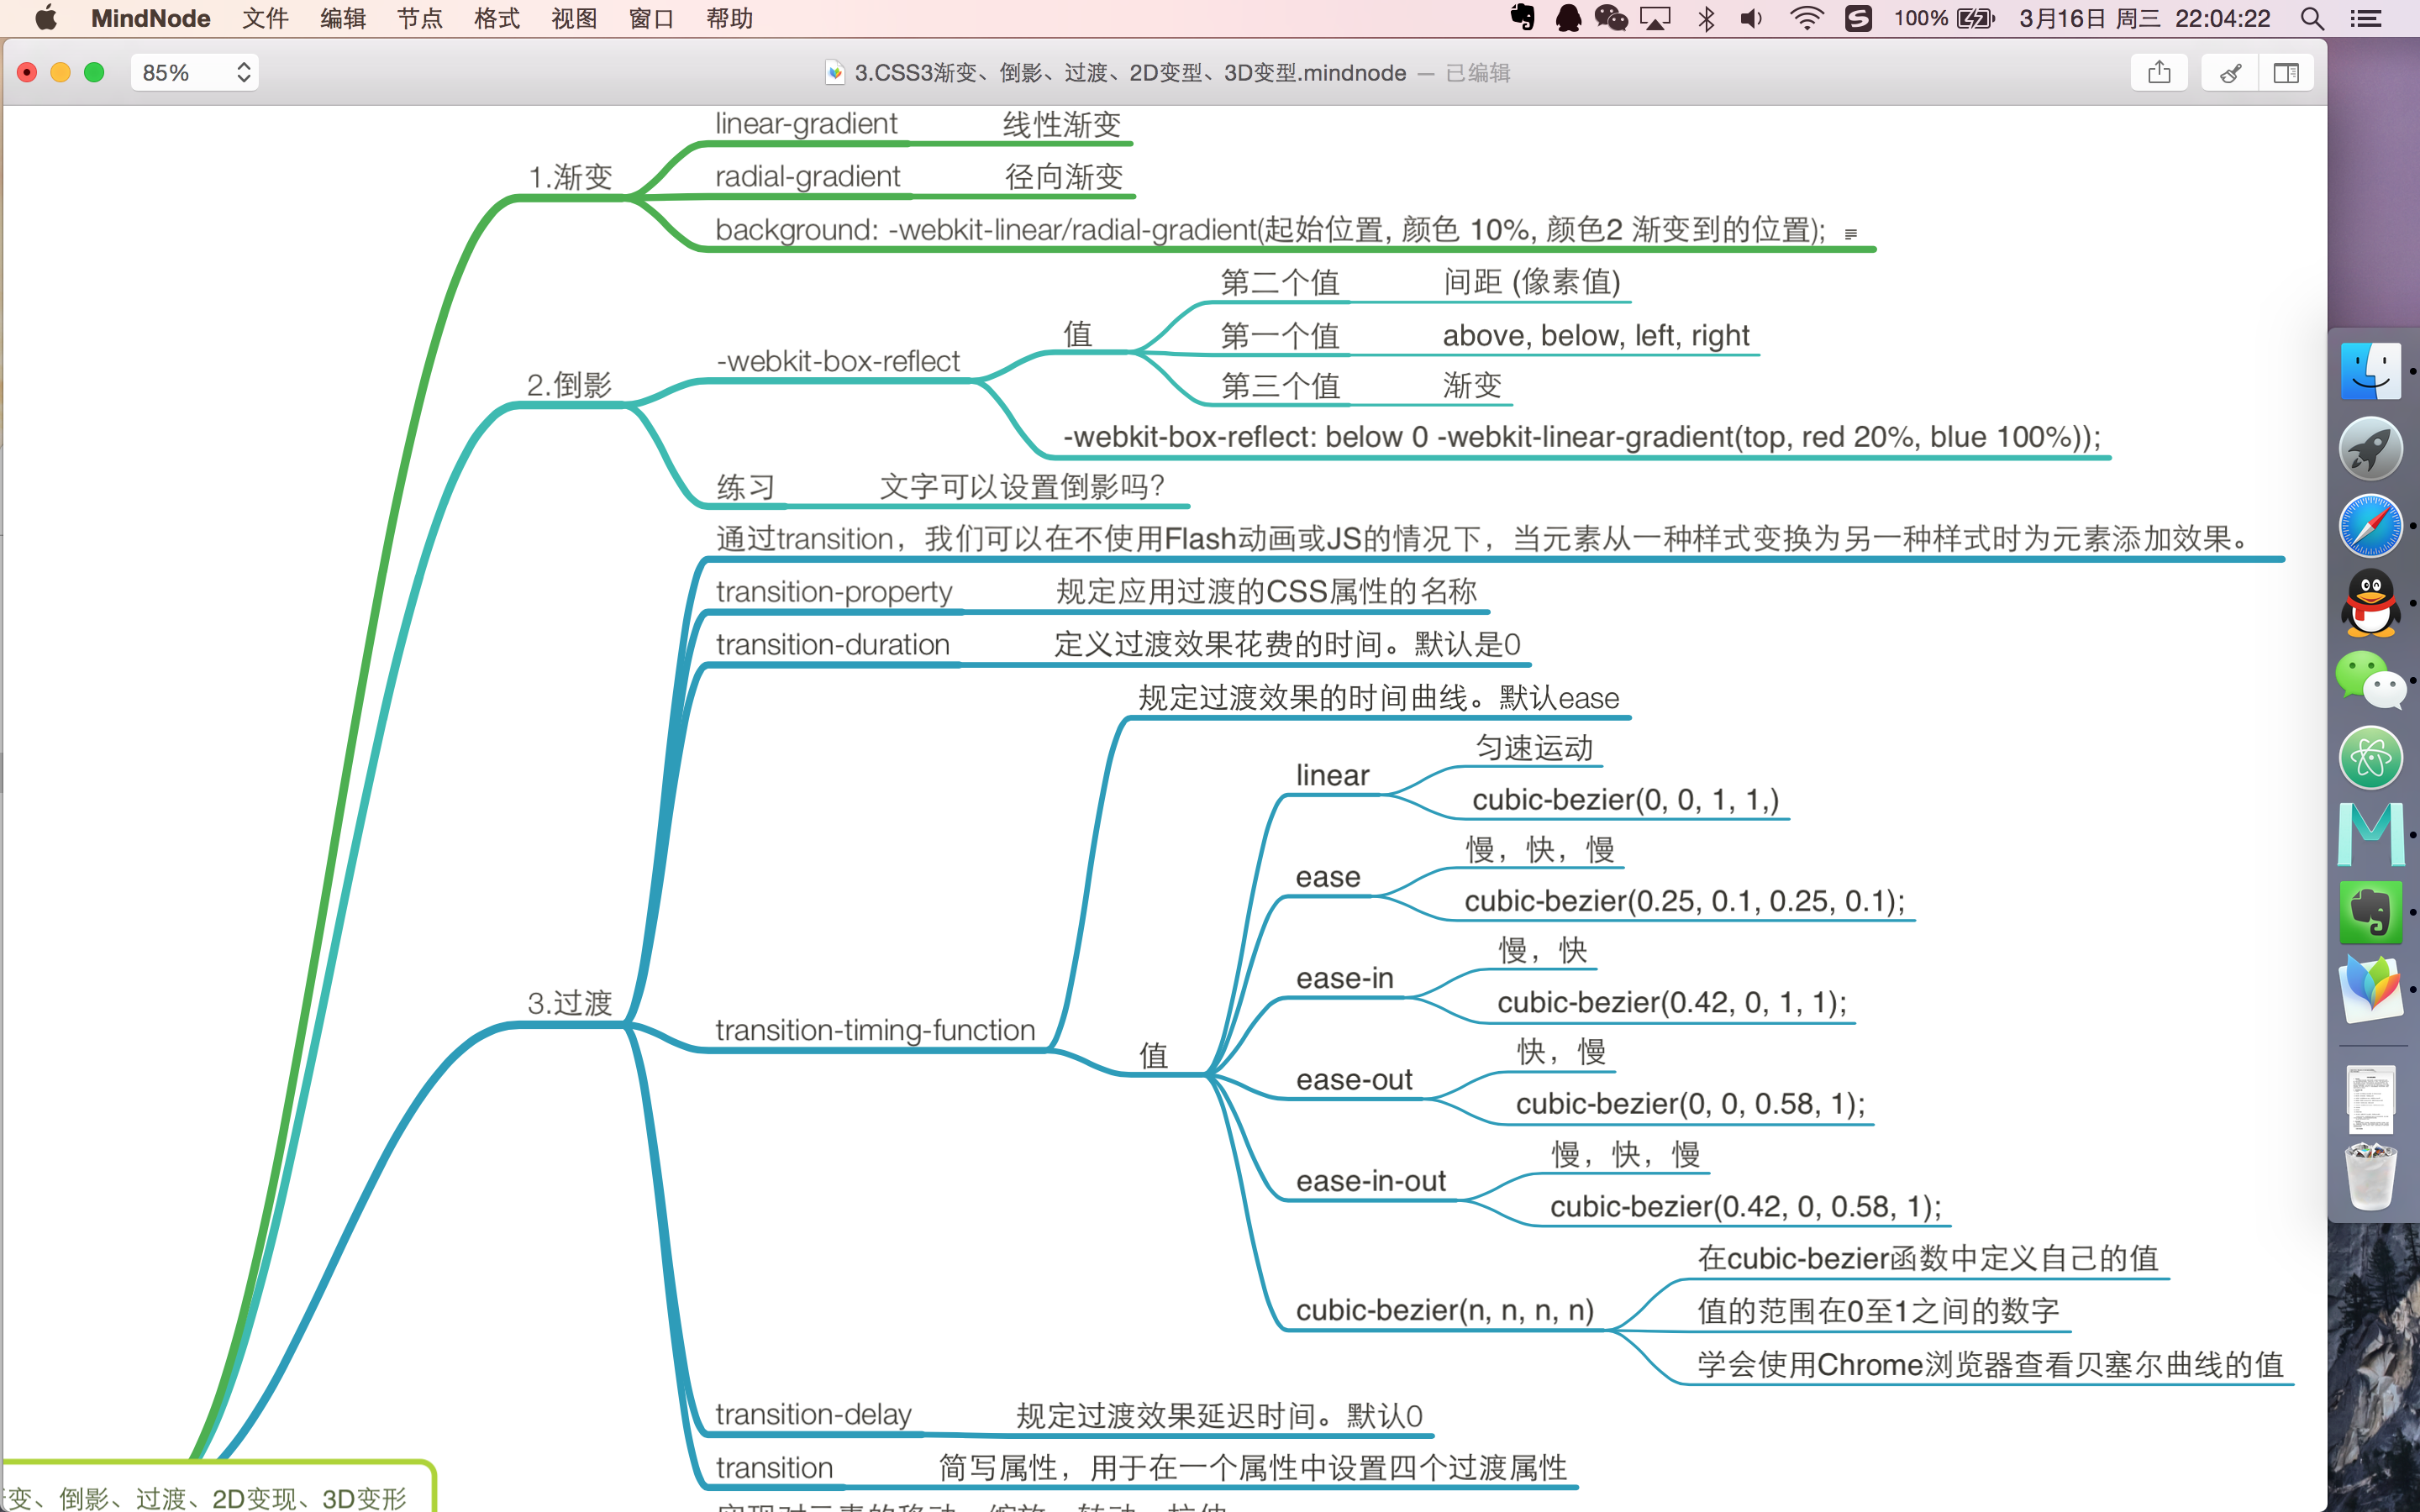Open Evernote elephant in the Dock

coord(2371,912)
